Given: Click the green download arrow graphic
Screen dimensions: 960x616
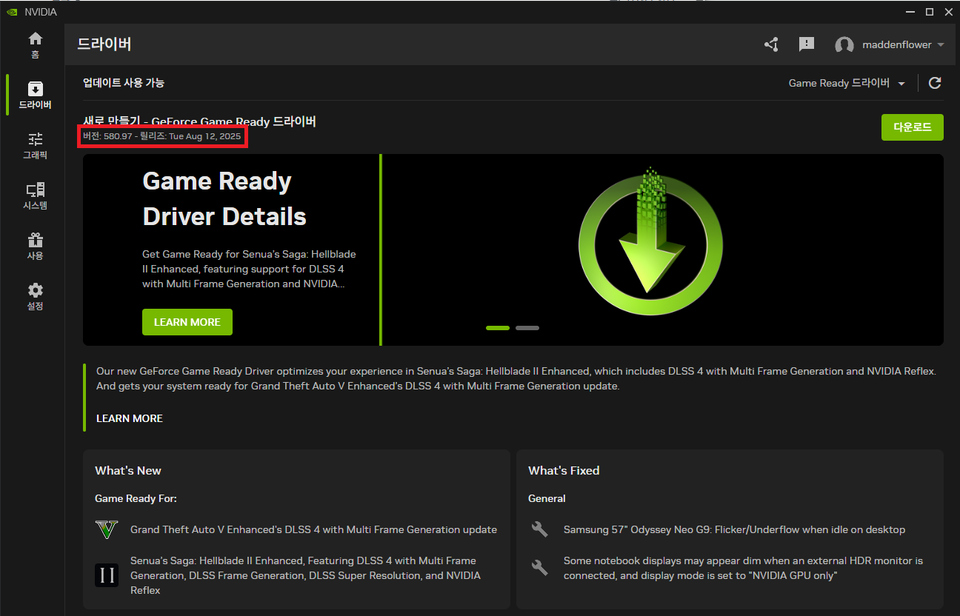Looking at the screenshot, I should [650, 242].
